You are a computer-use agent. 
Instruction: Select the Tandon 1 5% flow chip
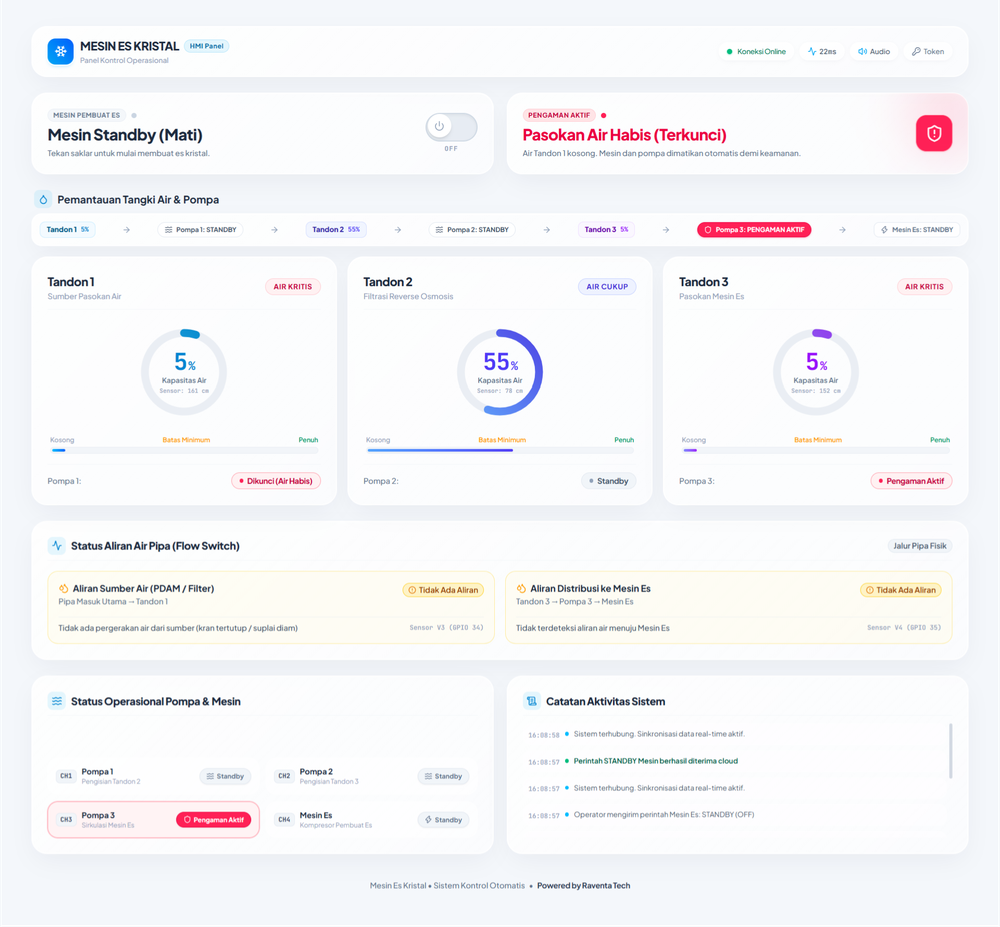coord(68,230)
